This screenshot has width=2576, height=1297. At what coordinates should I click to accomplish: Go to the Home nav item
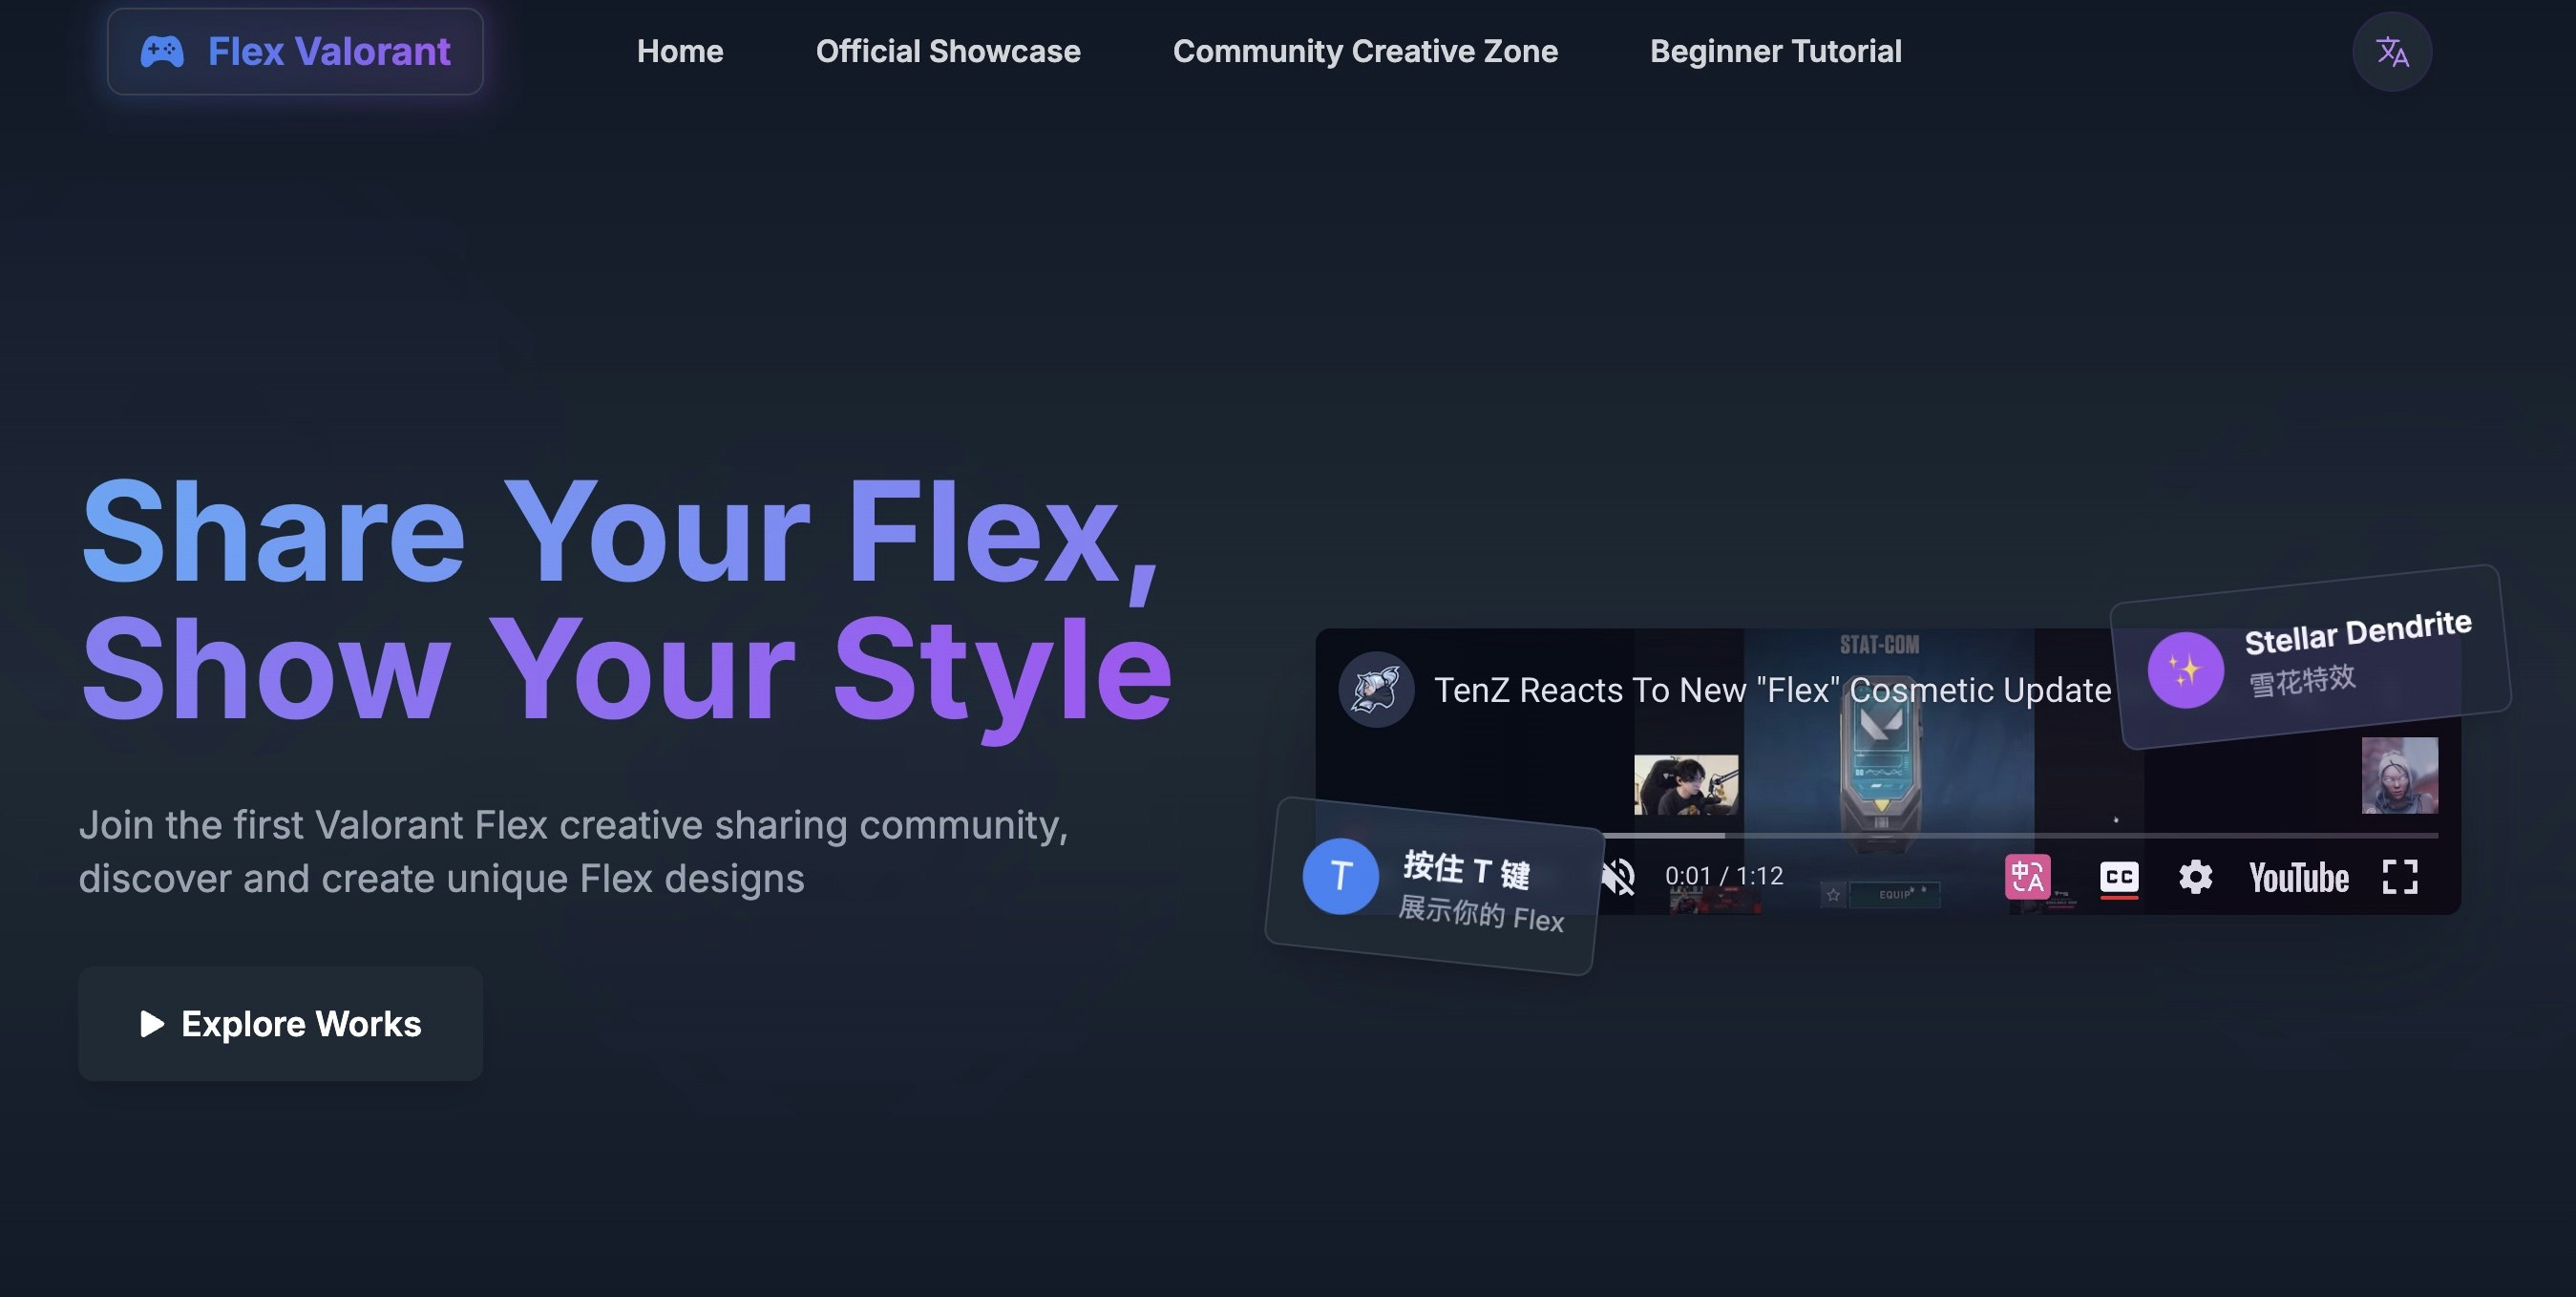click(x=680, y=51)
